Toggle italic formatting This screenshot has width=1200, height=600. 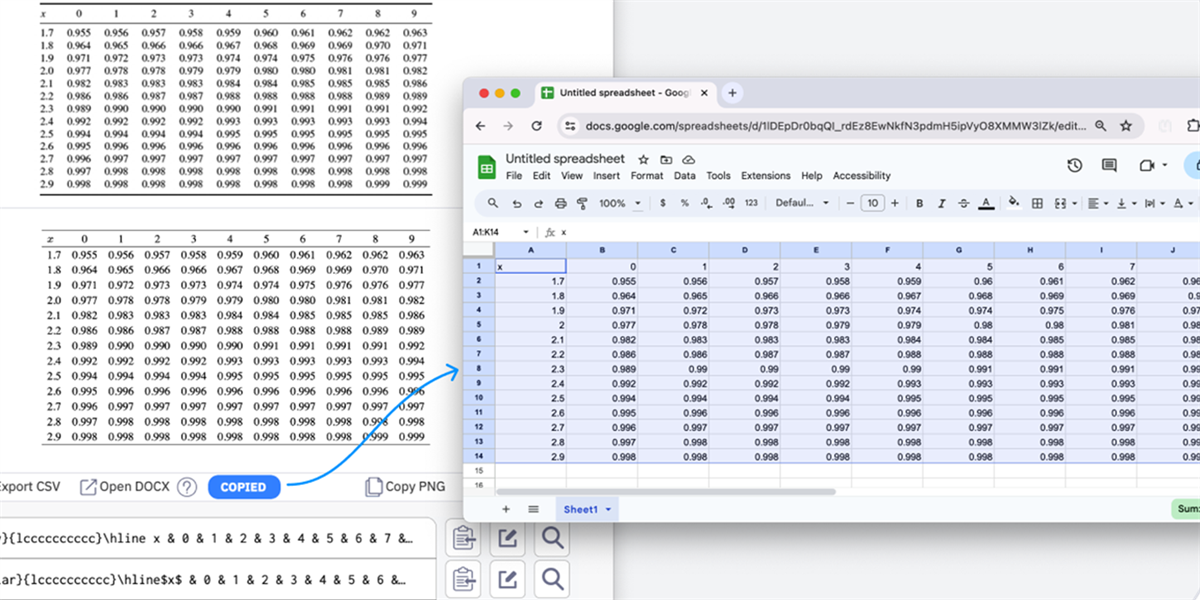[940, 203]
